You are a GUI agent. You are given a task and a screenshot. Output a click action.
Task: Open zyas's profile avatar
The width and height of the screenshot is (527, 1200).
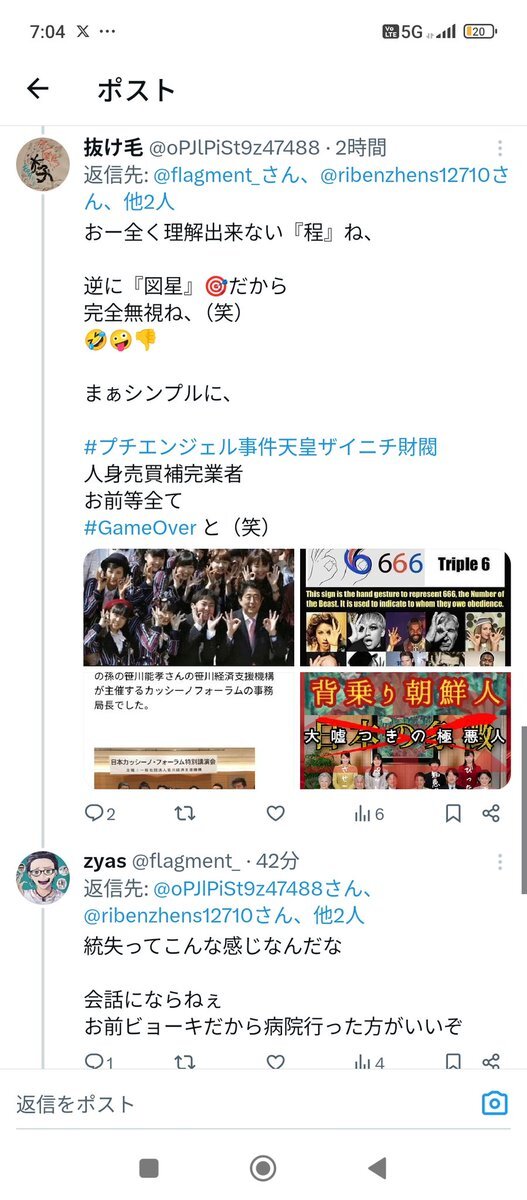pos(43,878)
